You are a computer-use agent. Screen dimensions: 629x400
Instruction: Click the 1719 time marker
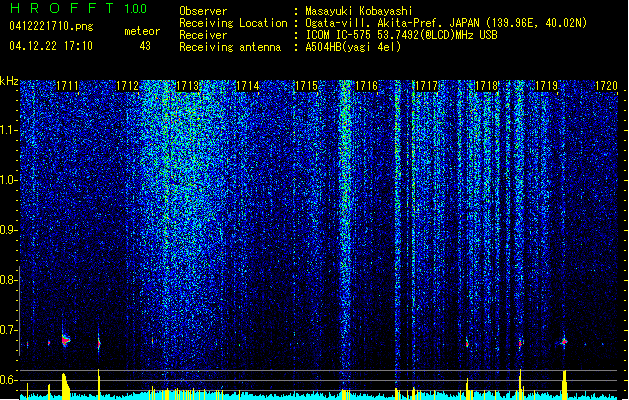tap(546, 86)
